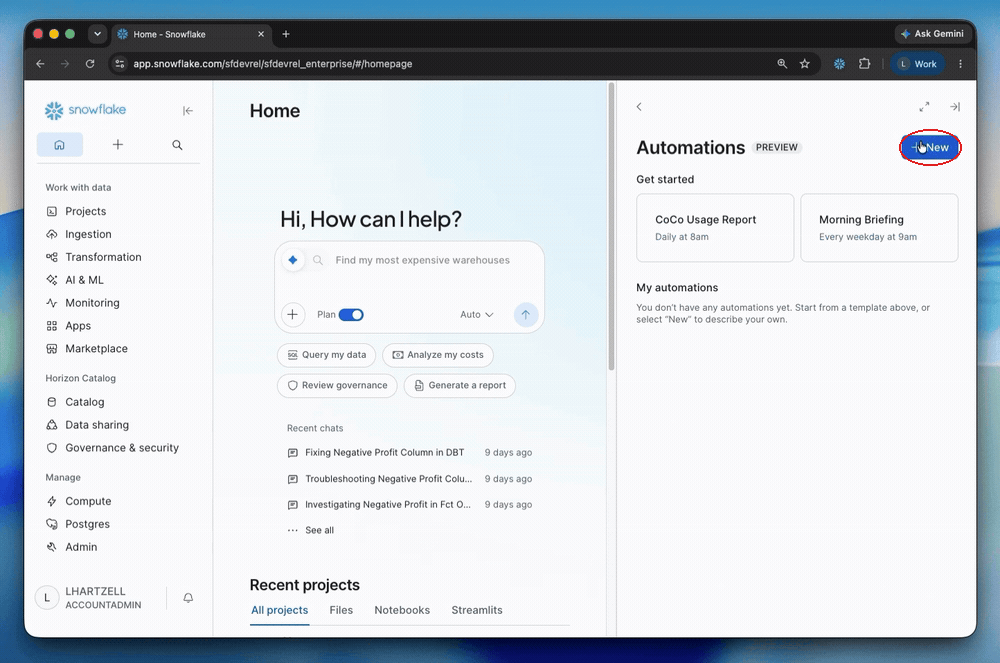Focus the Find my most expensive warehouses field
Image resolution: width=1000 pixels, height=663 pixels.
point(422,260)
